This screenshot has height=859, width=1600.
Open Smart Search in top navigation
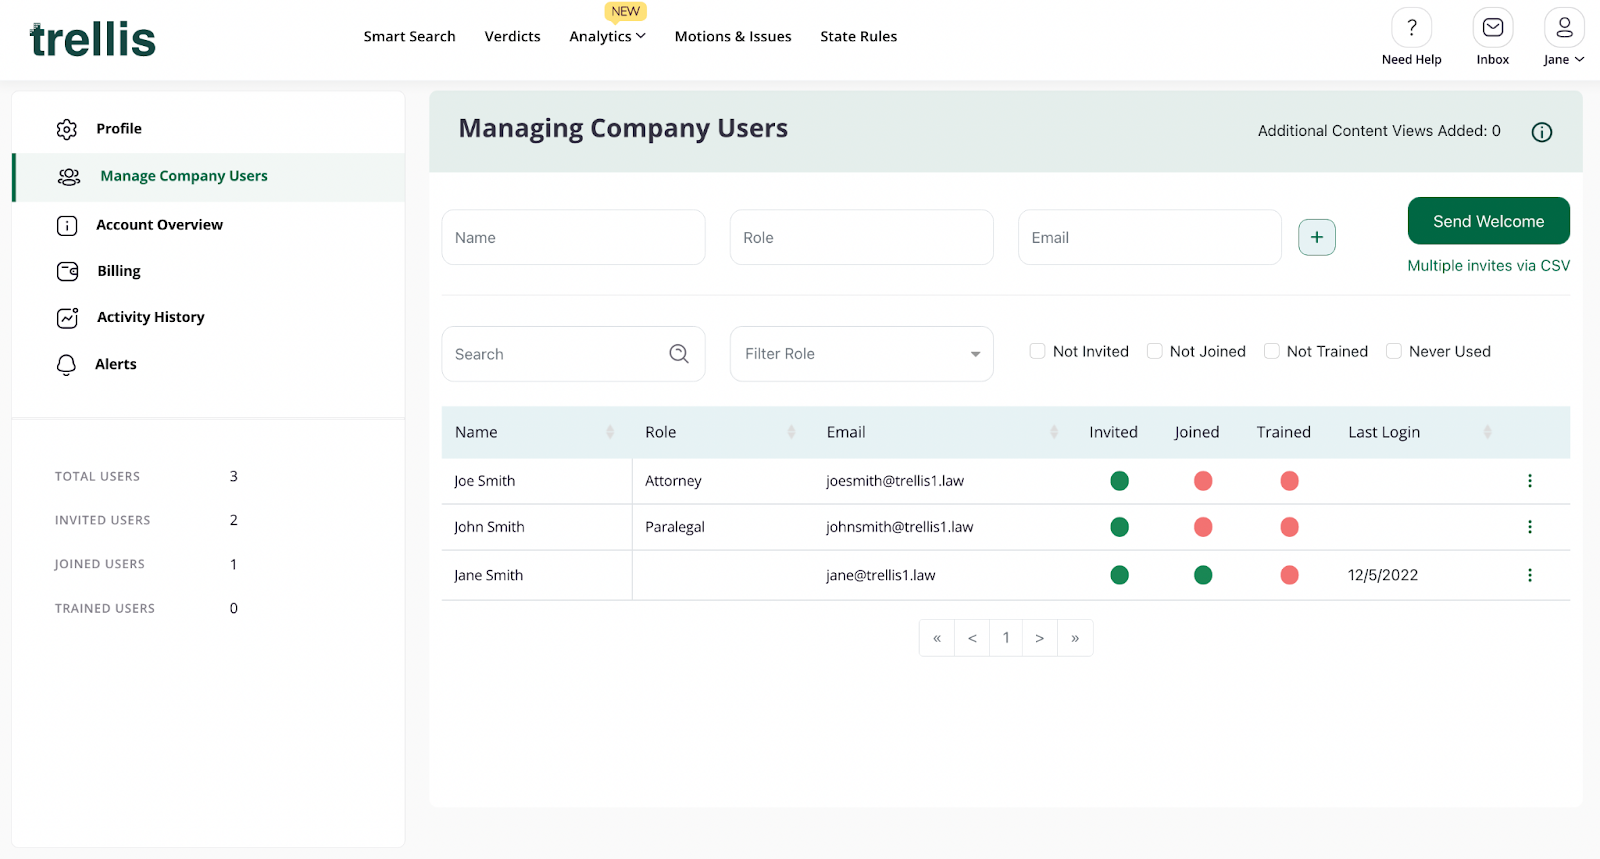[x=409, y=36]
